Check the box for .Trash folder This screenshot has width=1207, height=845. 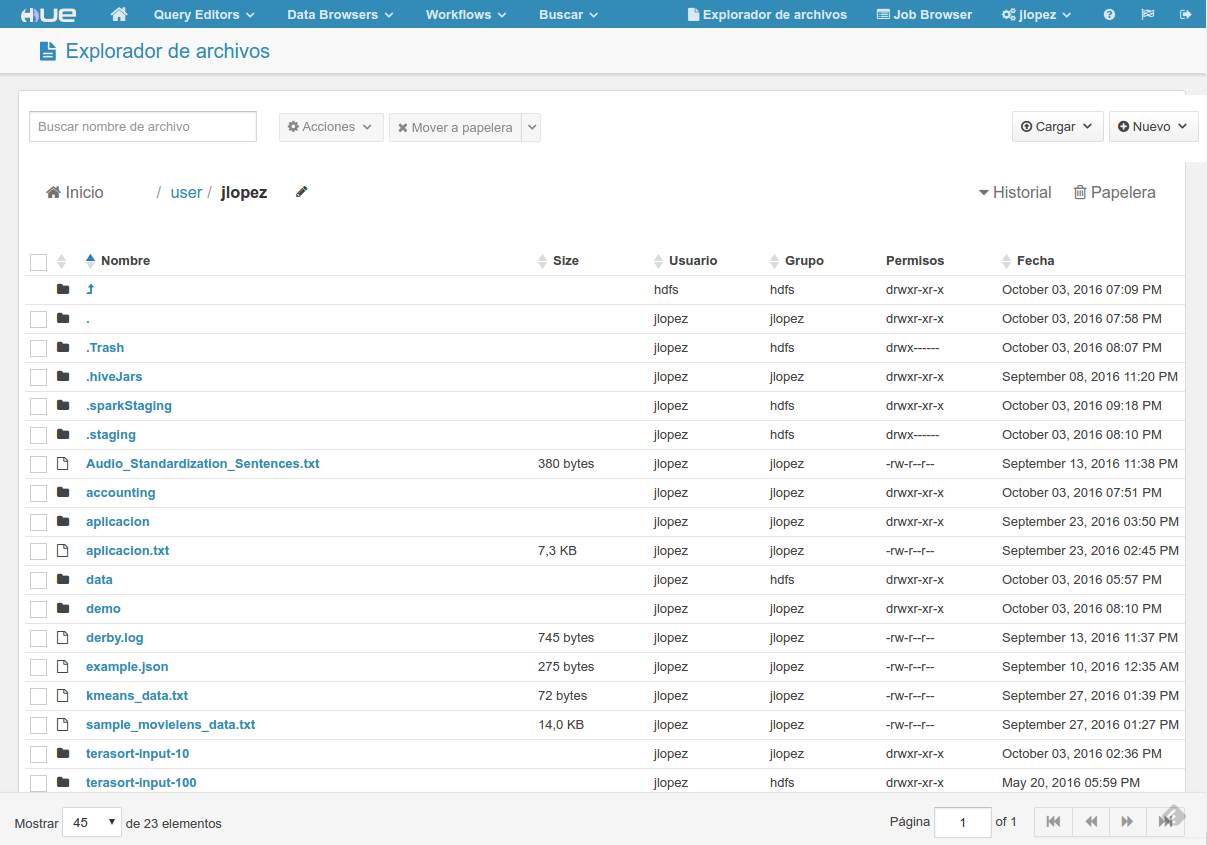point(38,348)
